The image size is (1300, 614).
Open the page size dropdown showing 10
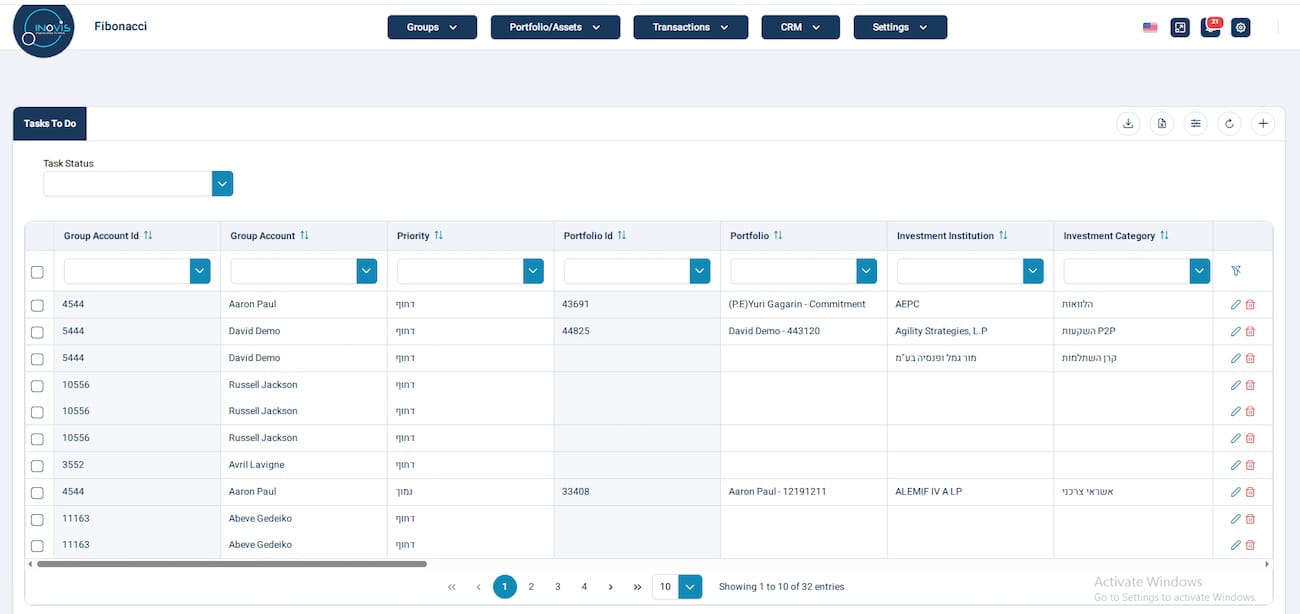click(x=690, y=587)
